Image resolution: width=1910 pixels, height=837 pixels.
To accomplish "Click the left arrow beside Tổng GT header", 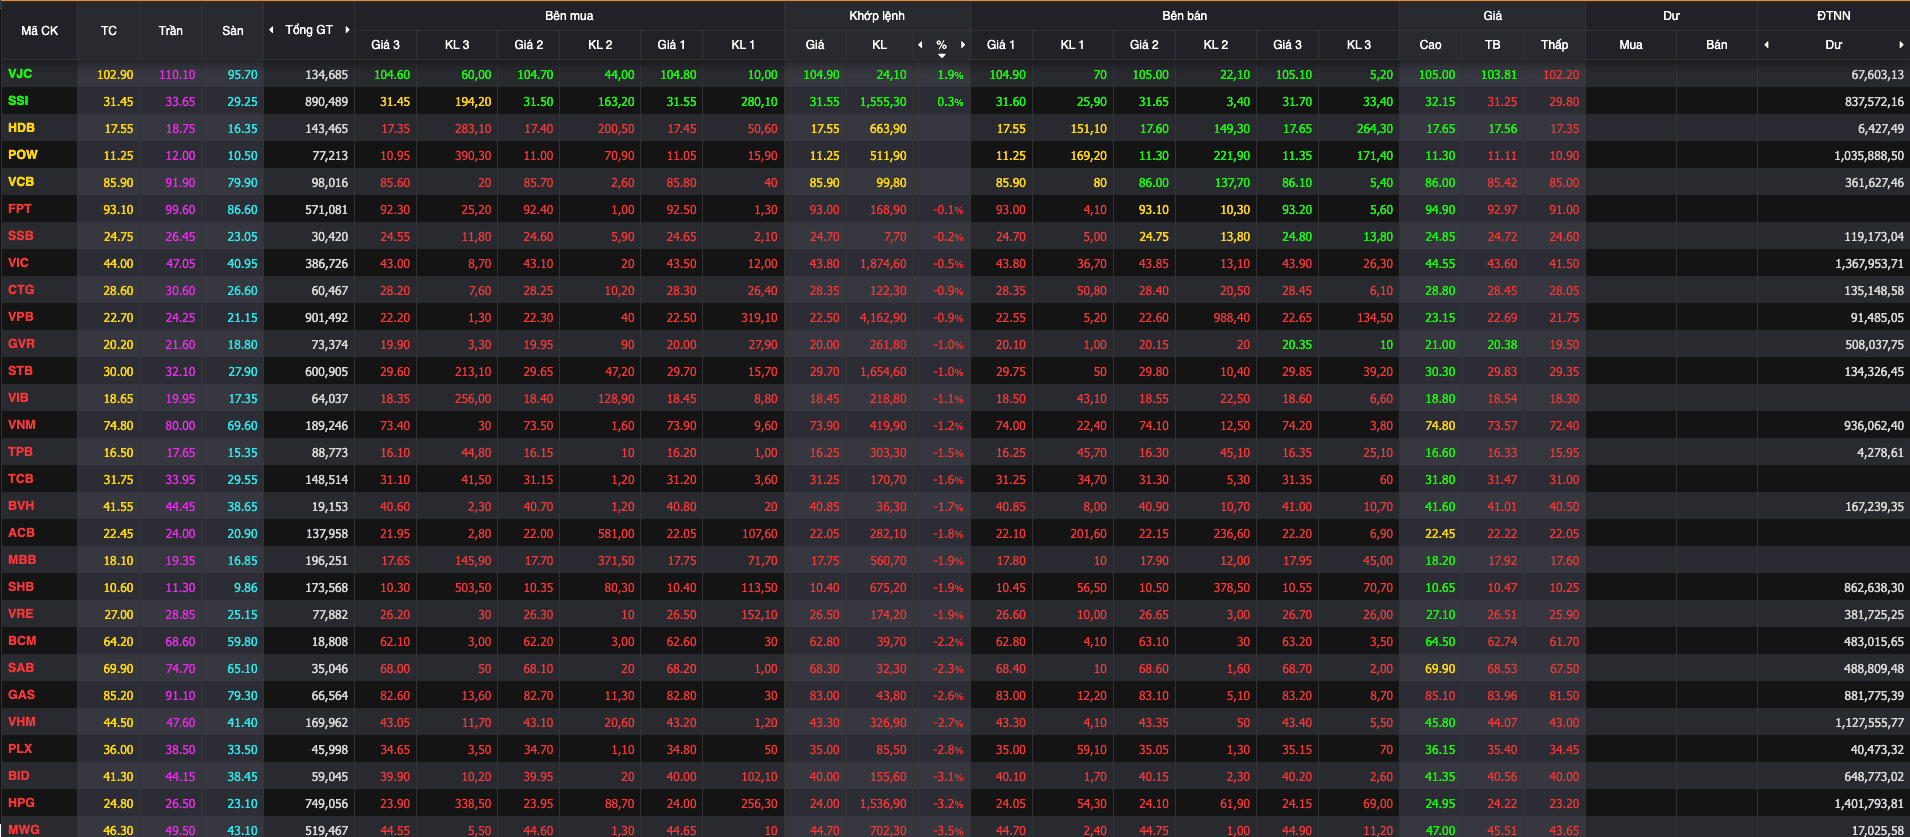I will (x=271, y=30).
